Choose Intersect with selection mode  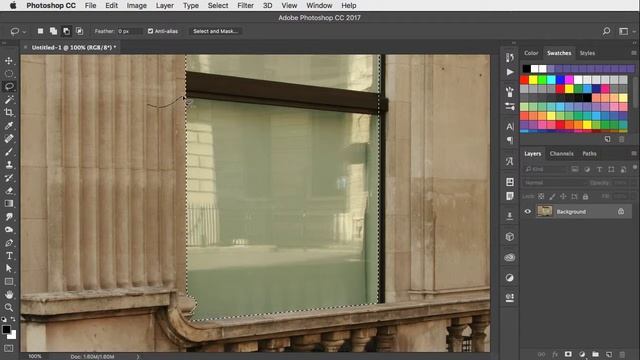80,31
